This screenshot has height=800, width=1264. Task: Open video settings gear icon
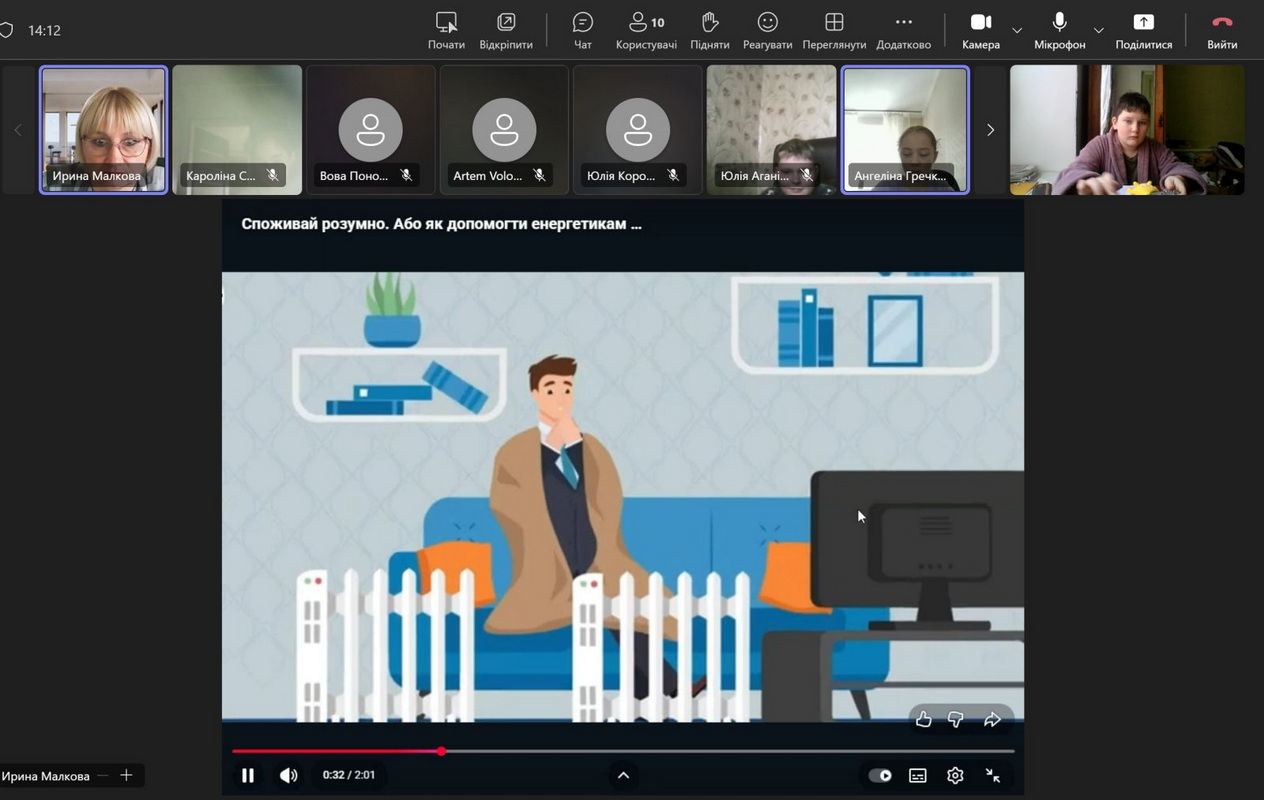pyautogui.click(x=955, y=775)
